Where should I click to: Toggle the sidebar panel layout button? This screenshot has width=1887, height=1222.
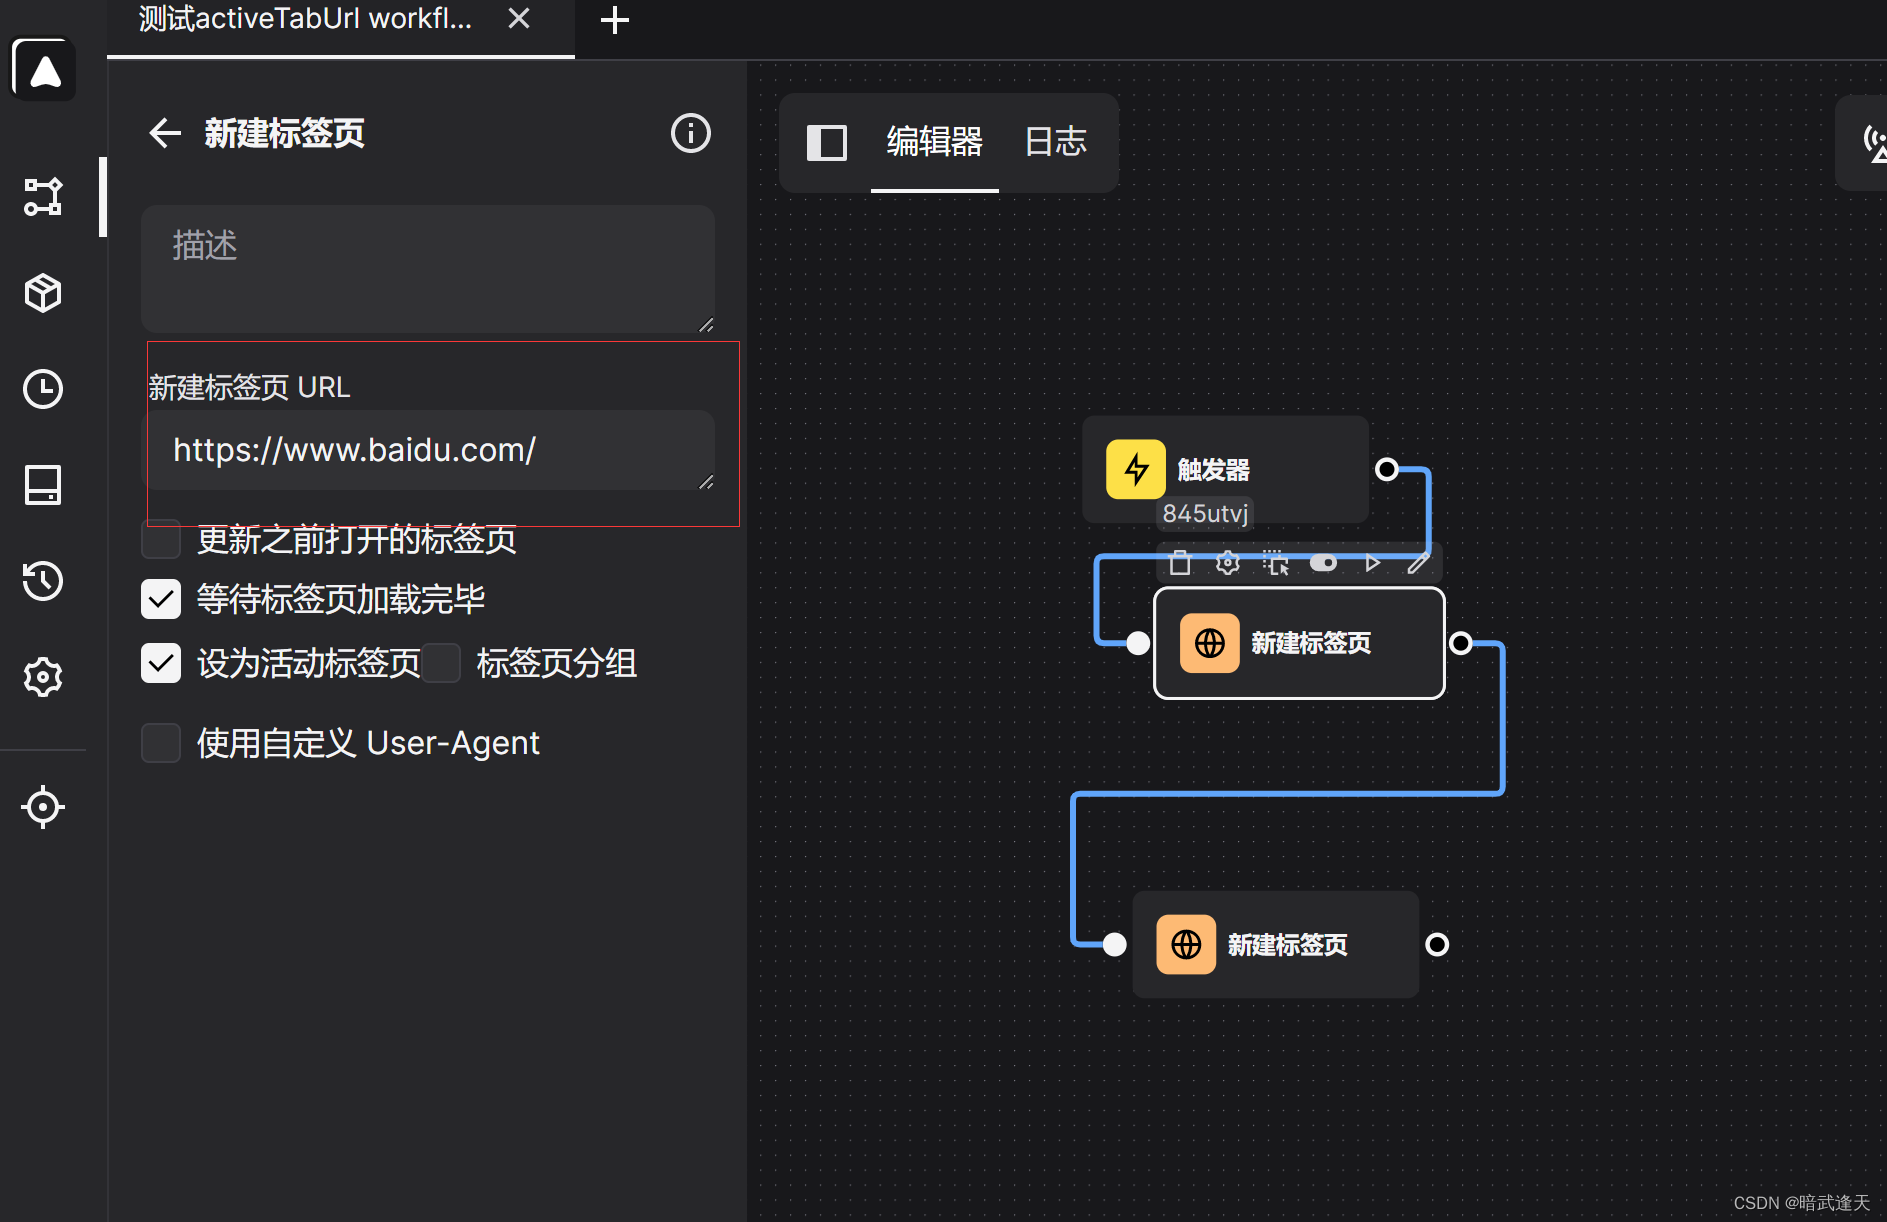coord(826,142)
